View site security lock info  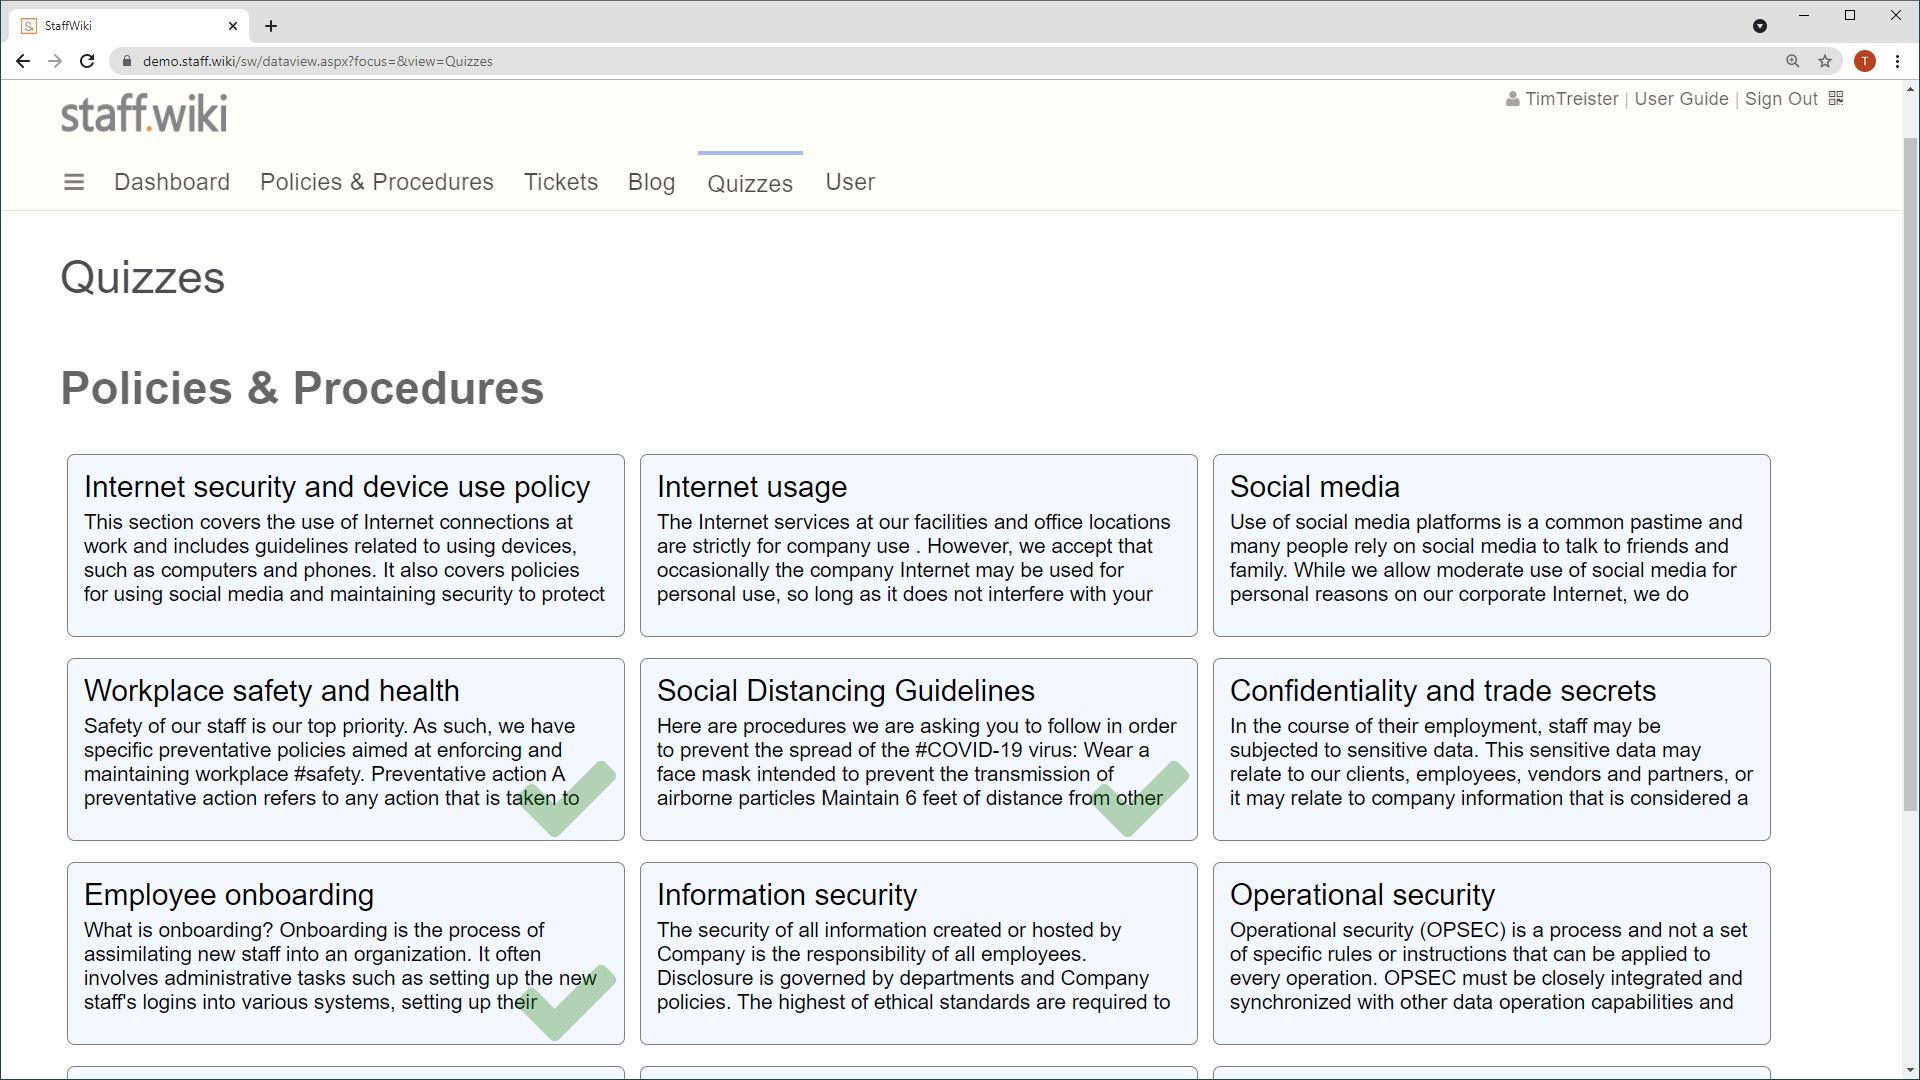click(x=126, y=61)
